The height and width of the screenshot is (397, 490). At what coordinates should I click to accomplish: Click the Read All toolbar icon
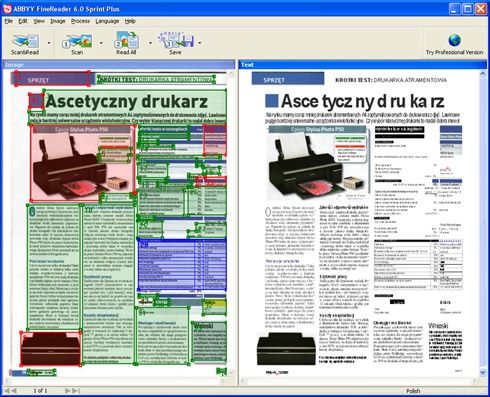coord(126,40)
